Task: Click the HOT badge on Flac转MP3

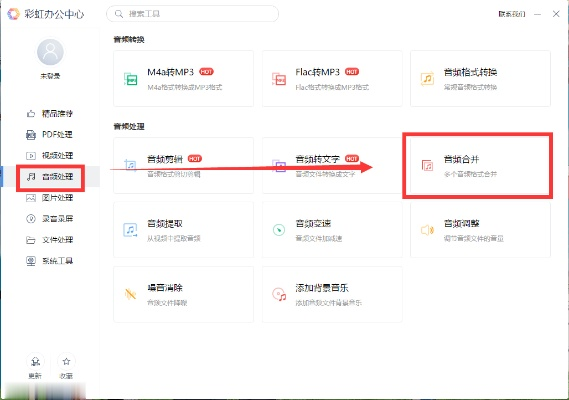Action: [x=352, y=72]
